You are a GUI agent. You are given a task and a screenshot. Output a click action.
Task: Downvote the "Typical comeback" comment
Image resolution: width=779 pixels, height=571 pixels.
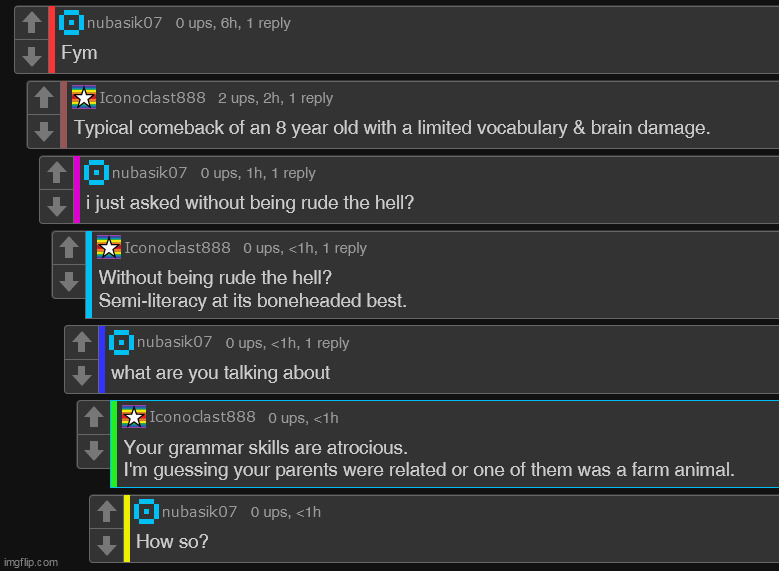click(44, 131)
